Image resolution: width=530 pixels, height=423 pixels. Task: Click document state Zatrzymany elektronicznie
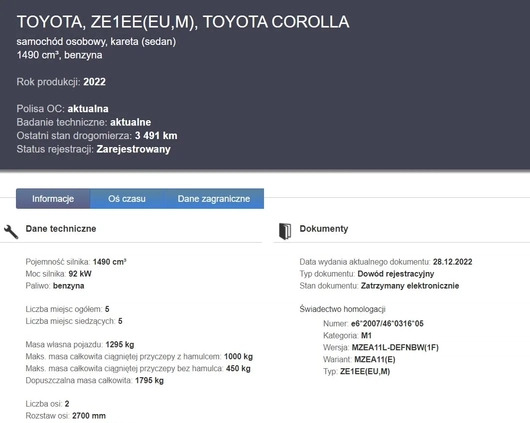[410, 286]
